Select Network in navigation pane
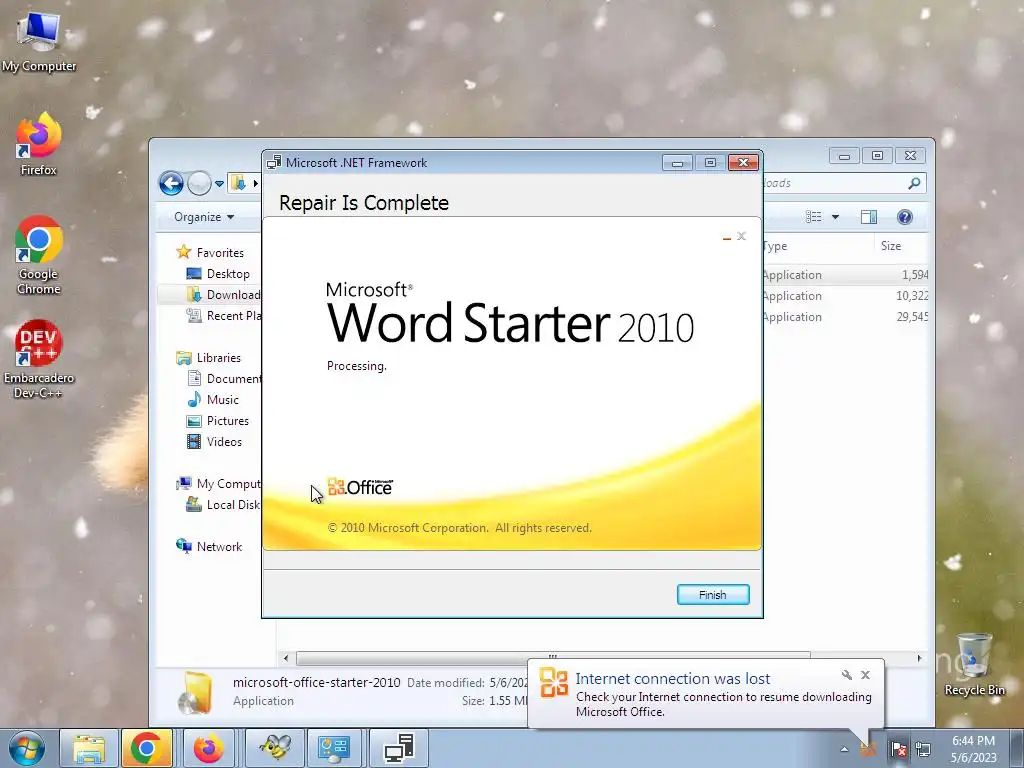The height and width of the screenshot is (768, 1024). [219, 547]
